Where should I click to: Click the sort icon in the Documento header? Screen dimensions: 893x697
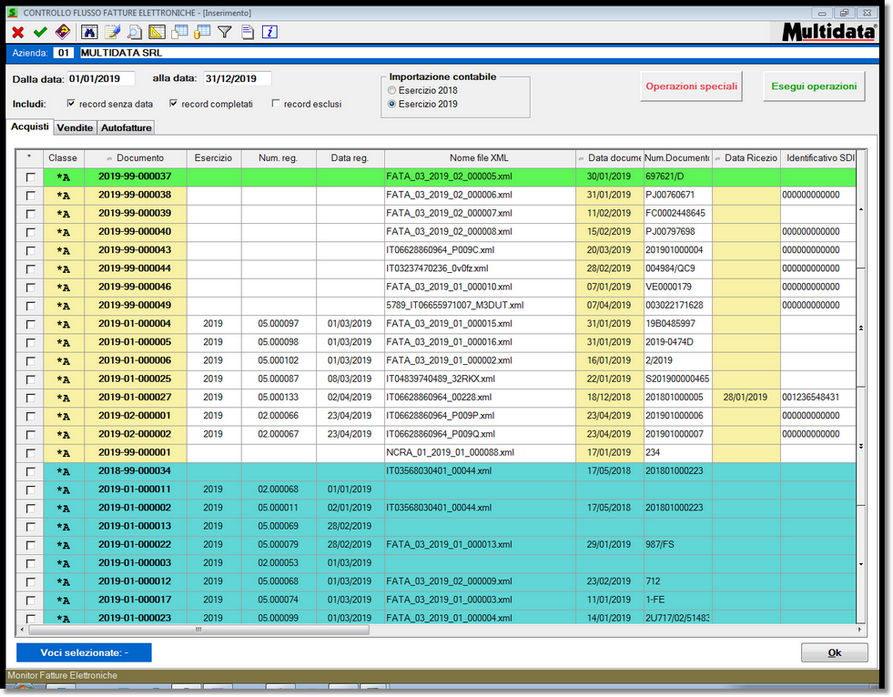109,159
